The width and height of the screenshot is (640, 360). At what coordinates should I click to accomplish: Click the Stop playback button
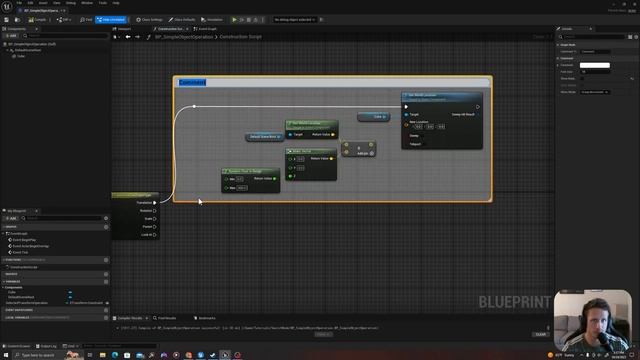point(249,20)
